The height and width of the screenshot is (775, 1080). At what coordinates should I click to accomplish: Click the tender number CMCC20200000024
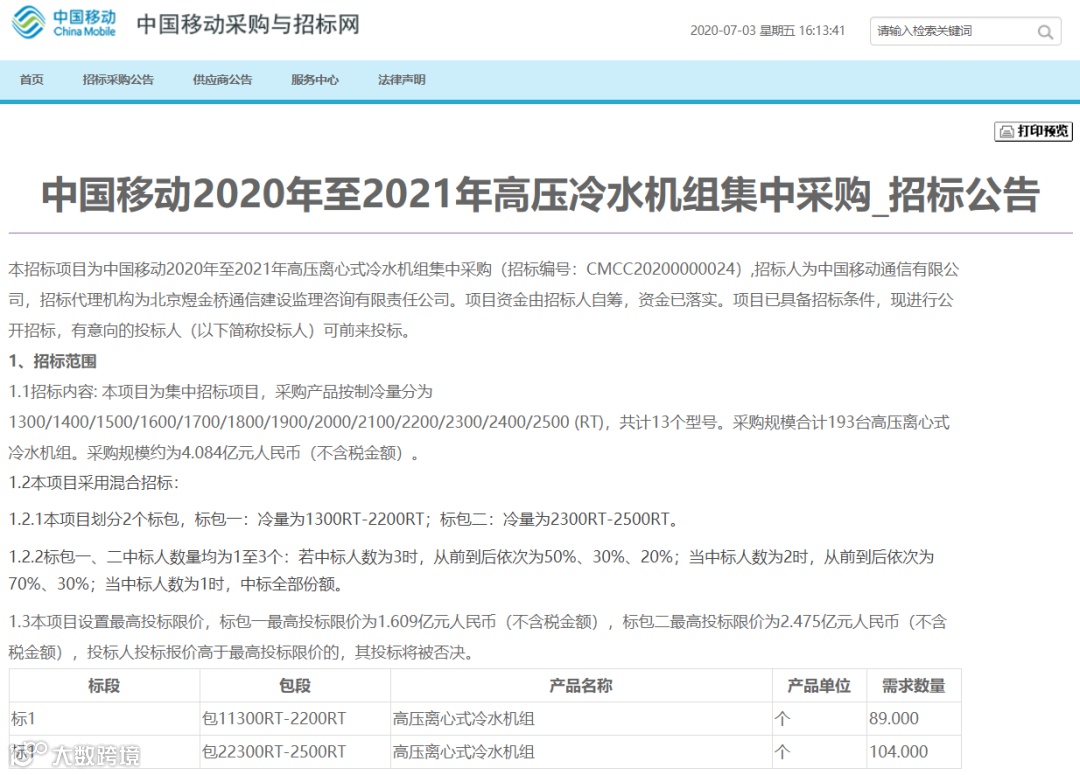click(x=663, y=269)
